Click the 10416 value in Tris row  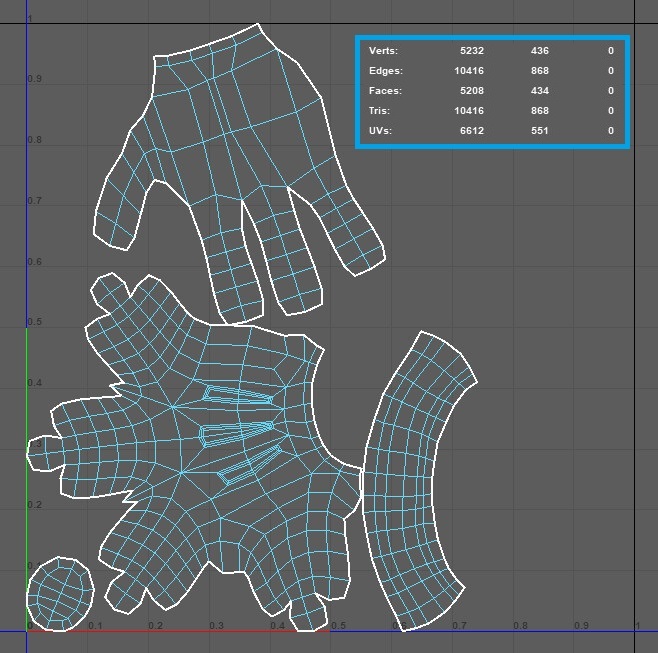pyautogui.click(x=469, y=111)
